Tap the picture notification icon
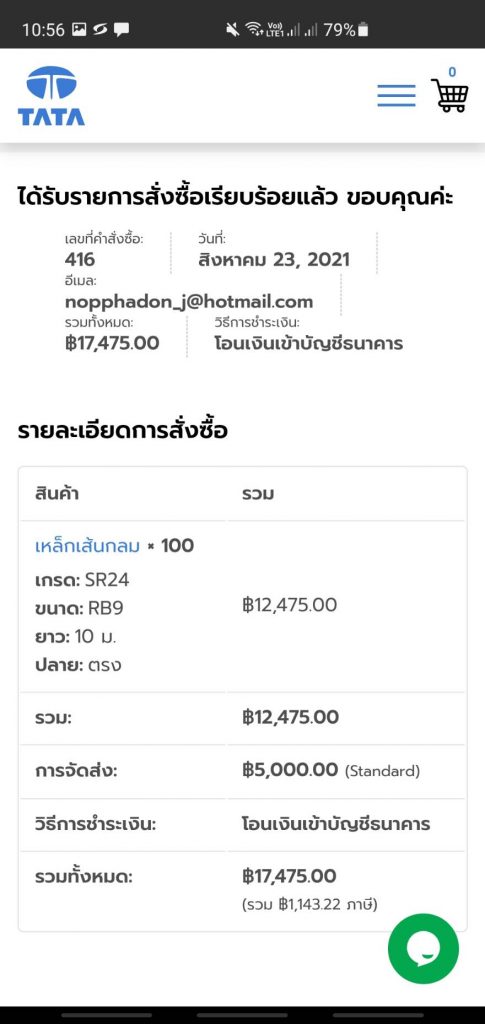 click(80, 29)
